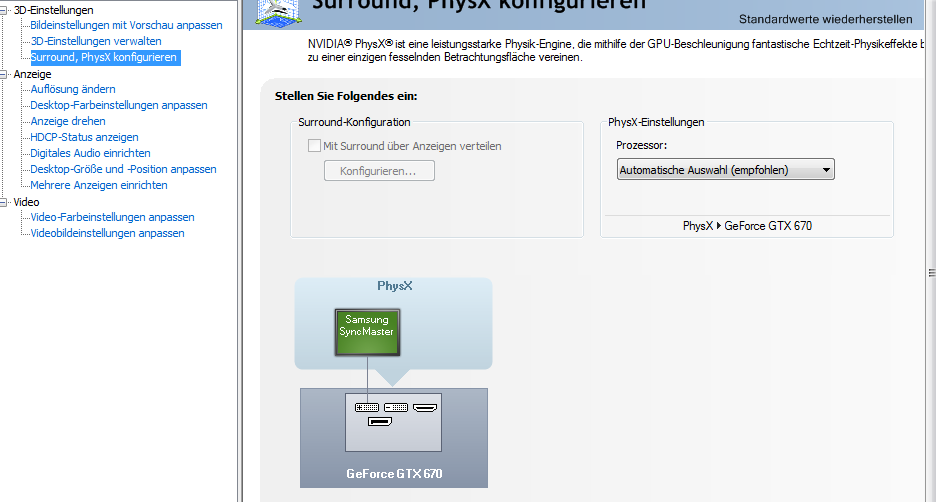Collapse the Anzeige tree node
Image resolution: width=936 pixels, height=502 pixels.
pos(3,74)
